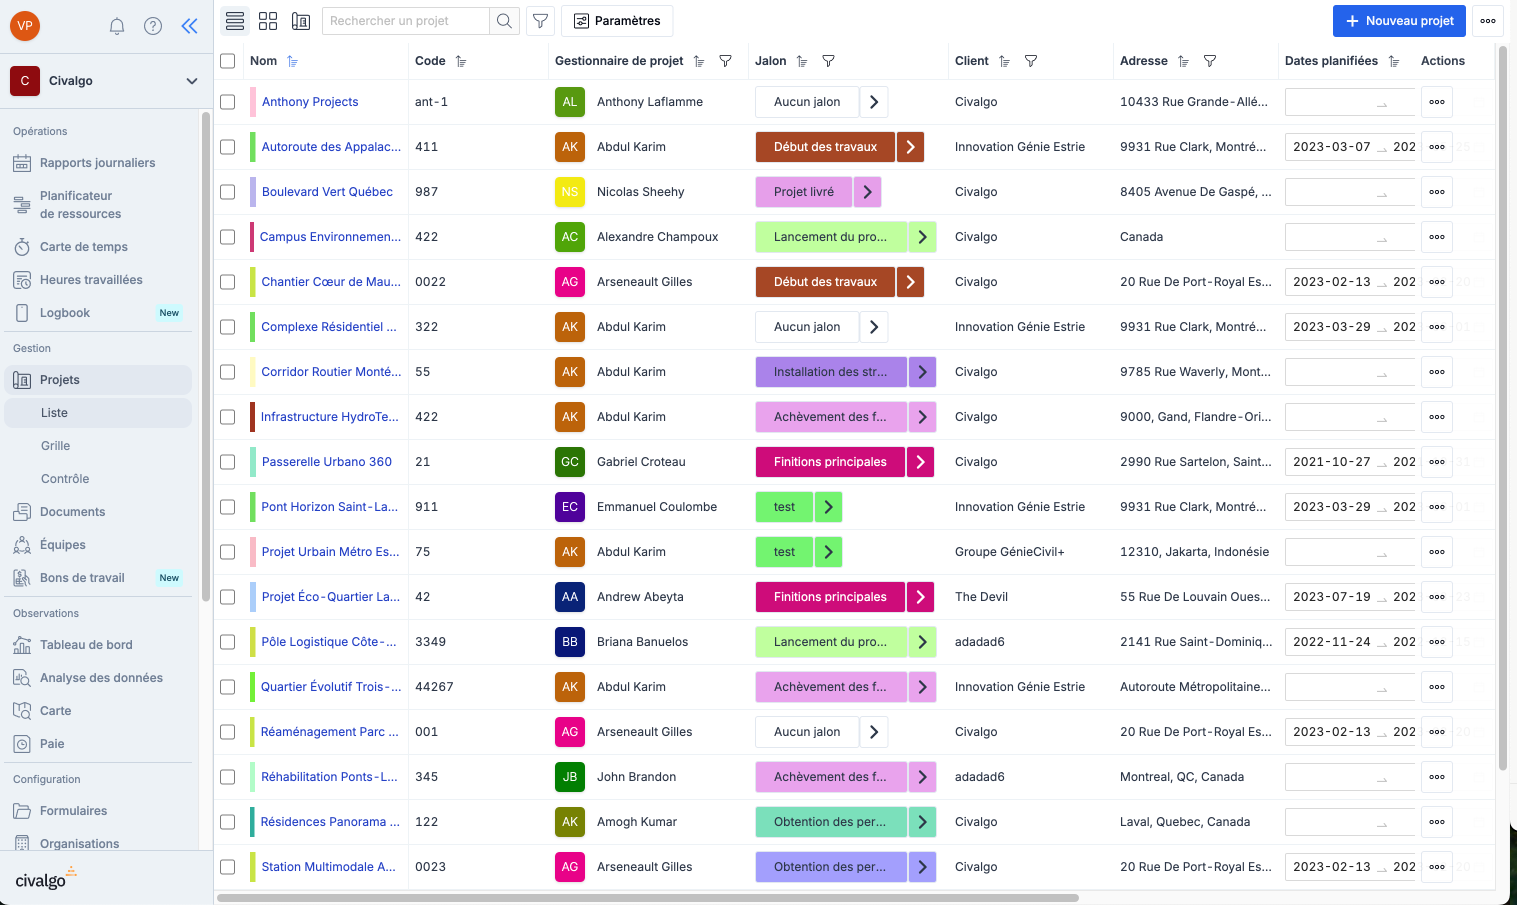Open the help question mark icon
This screenshot has width=1517, height=905.
pos(153,26)
